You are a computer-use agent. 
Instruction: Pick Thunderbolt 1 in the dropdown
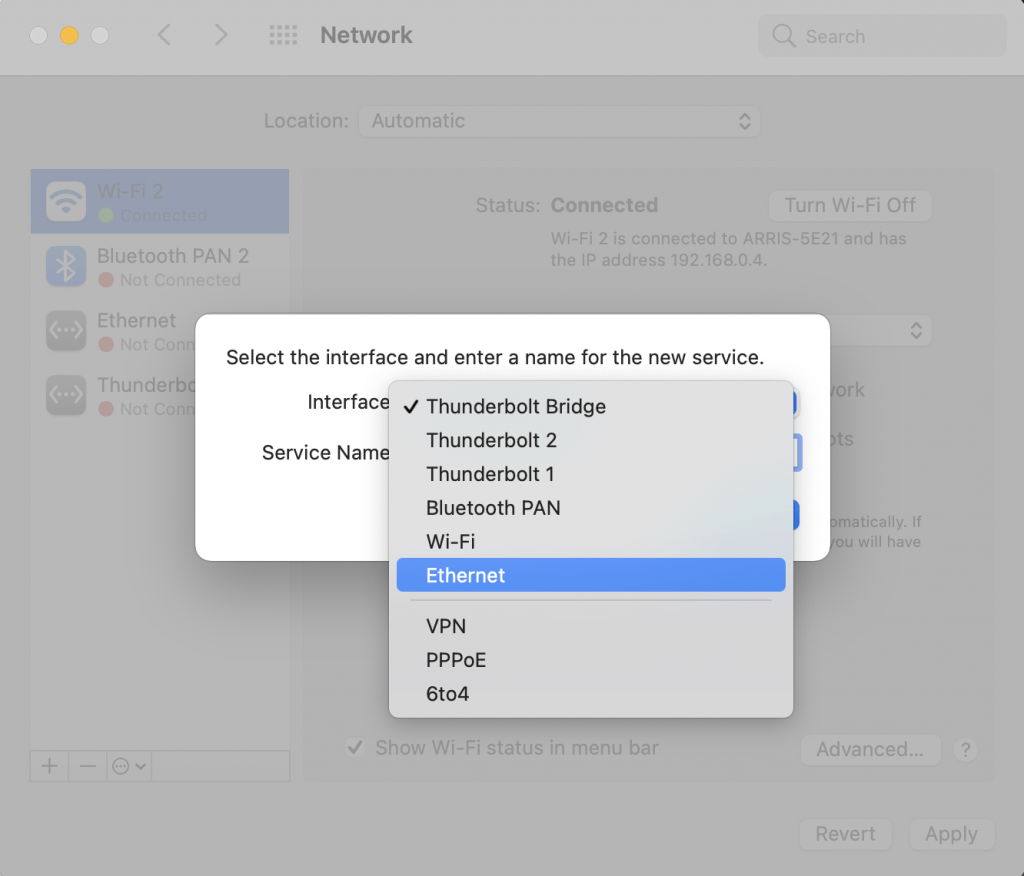(590, 474)
